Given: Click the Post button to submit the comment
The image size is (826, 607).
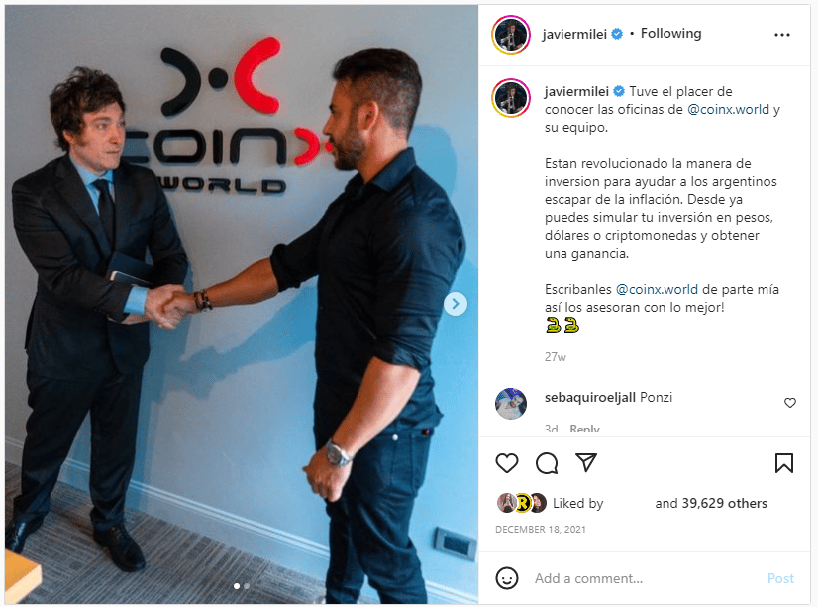Looking at the screenshot, I should pyautogui.click(x=780, y=579).
